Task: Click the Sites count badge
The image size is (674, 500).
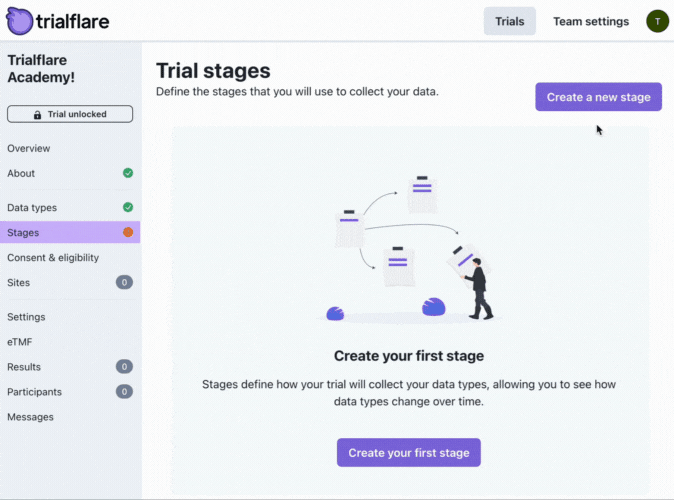Action: coord(124,282)
